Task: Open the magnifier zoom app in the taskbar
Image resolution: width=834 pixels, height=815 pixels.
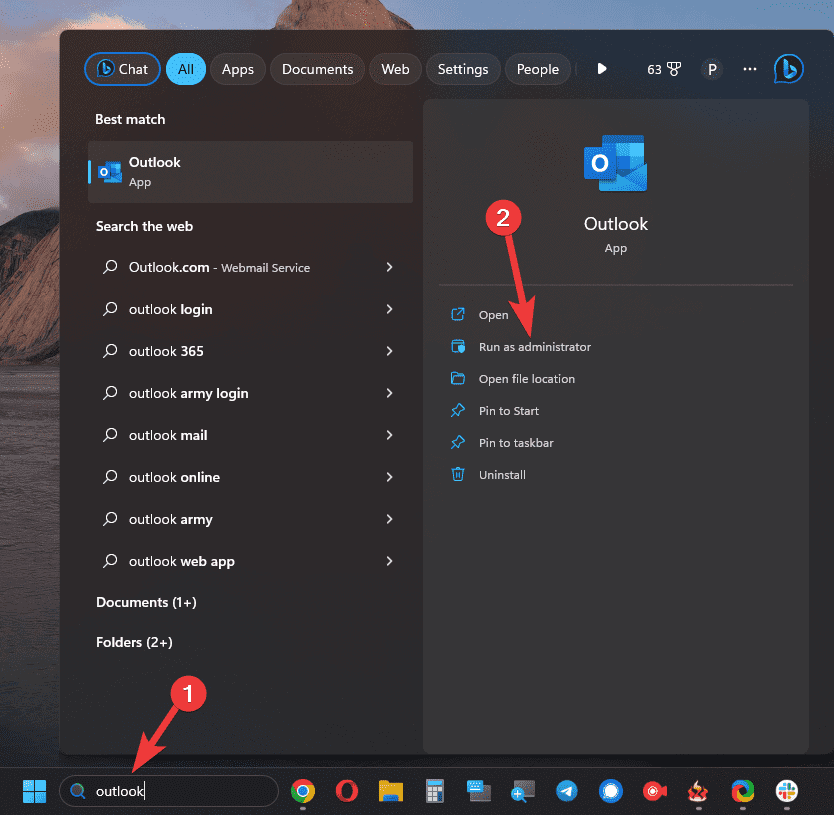Action: pyautogui.click(x=523, y=791)
